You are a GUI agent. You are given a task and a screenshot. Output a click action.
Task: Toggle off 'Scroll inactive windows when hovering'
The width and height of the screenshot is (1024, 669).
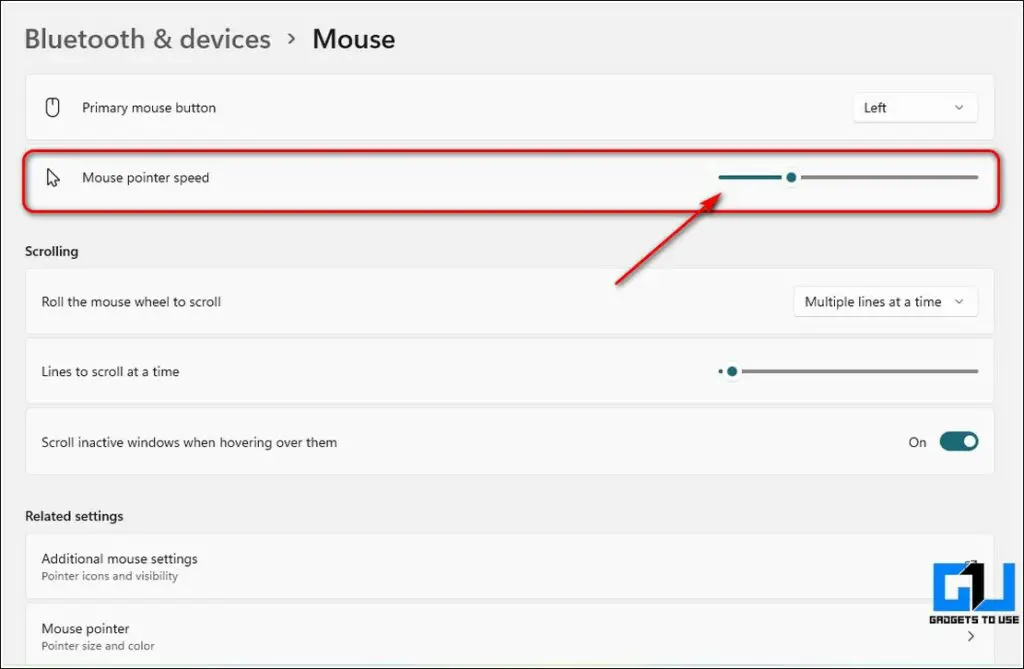[958, 441]
